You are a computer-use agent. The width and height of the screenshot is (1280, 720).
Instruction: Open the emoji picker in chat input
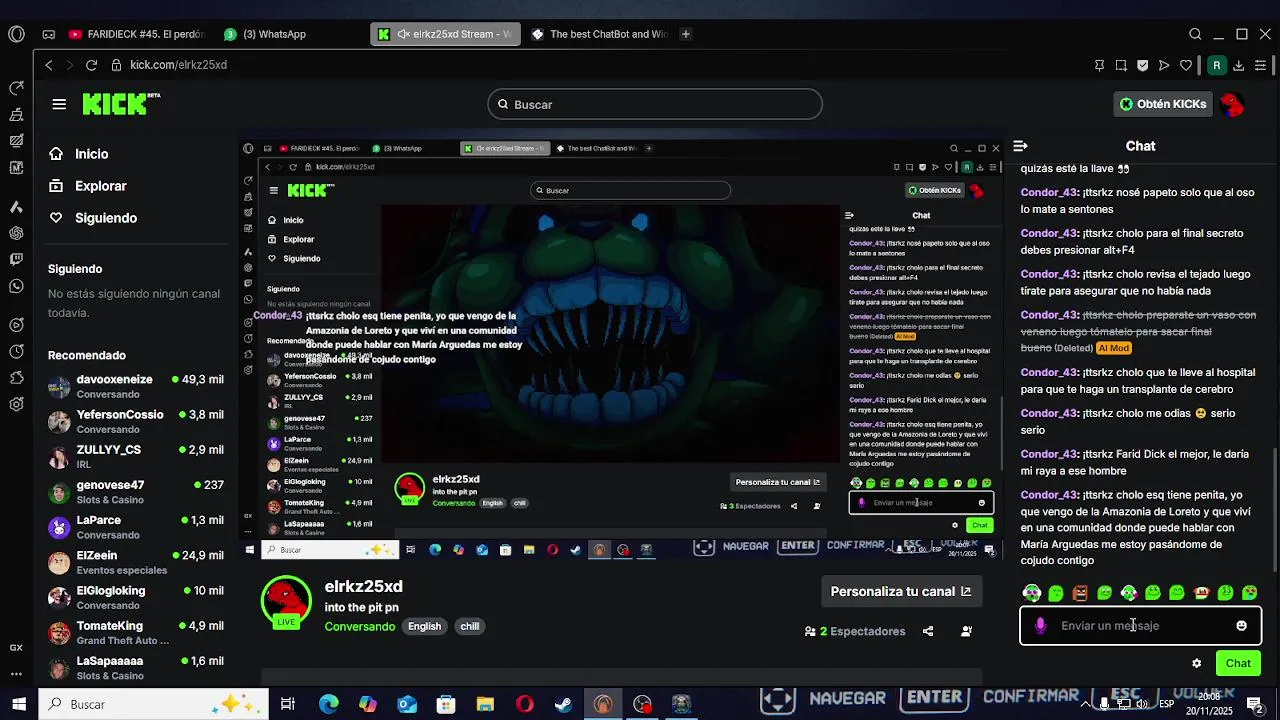1241,626
